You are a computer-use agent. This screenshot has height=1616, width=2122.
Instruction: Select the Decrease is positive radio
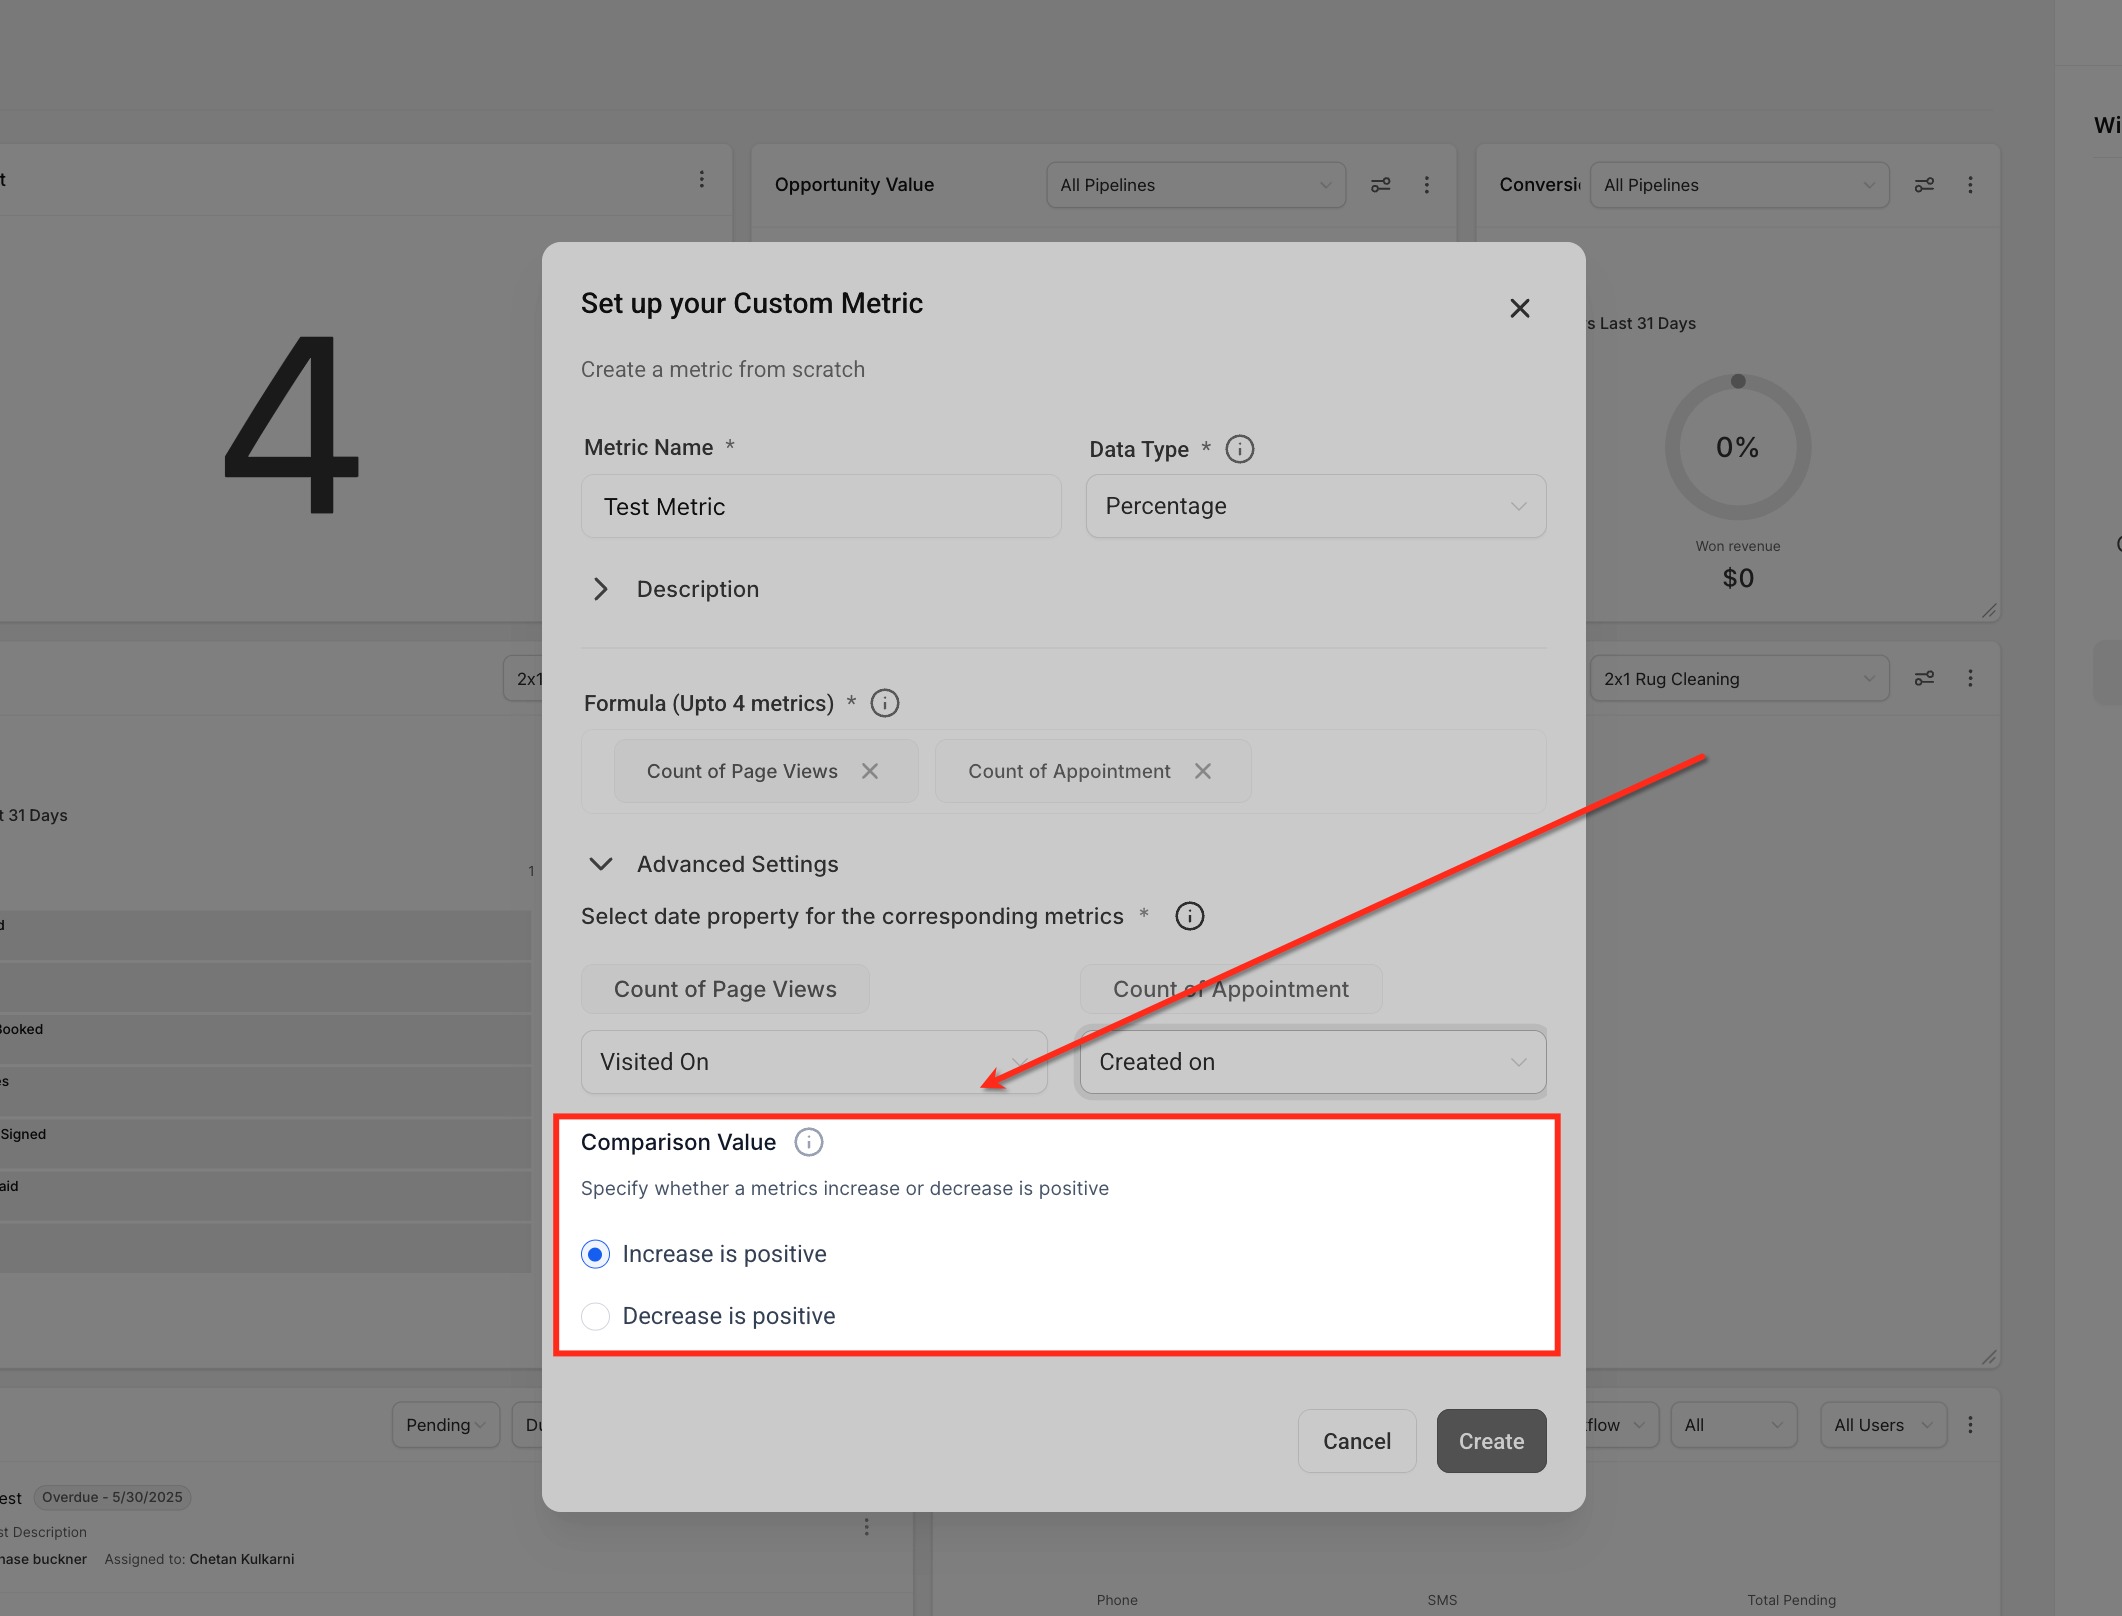click(x=596, y=1316)
